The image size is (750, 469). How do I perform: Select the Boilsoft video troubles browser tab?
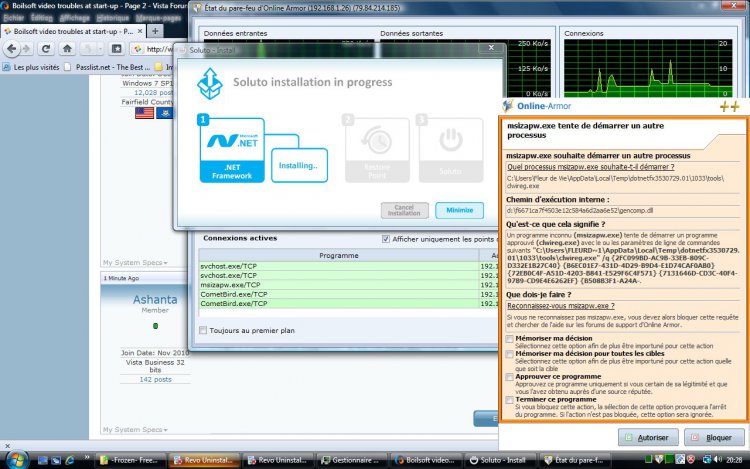pyautogui.click(x=73, y=31)
